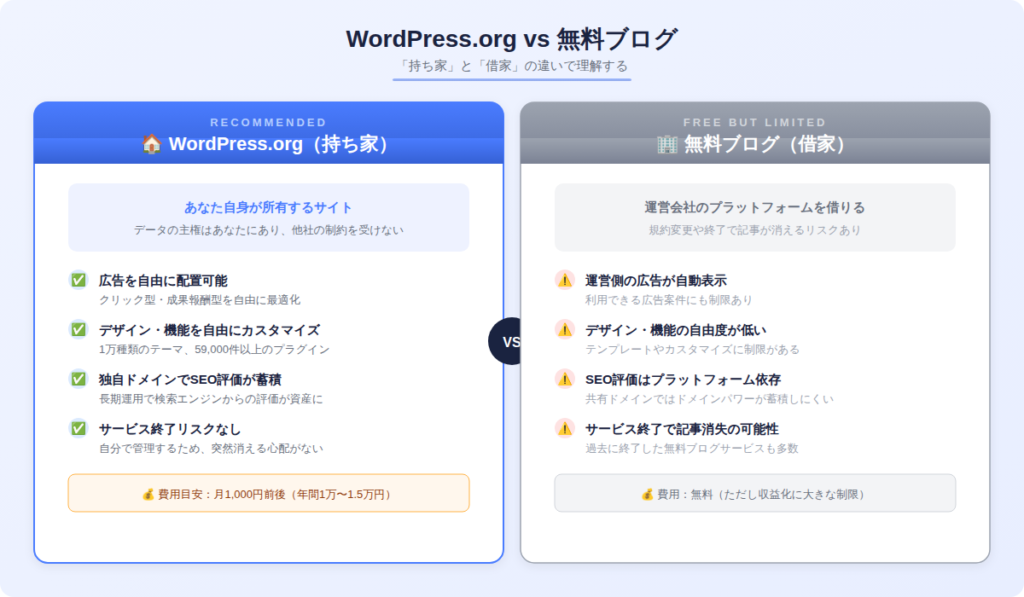The width and height of the screenshot is (1024, 597).
Task: Click the house icon beside WordPress.org（持ち家）
Action: 152,144
